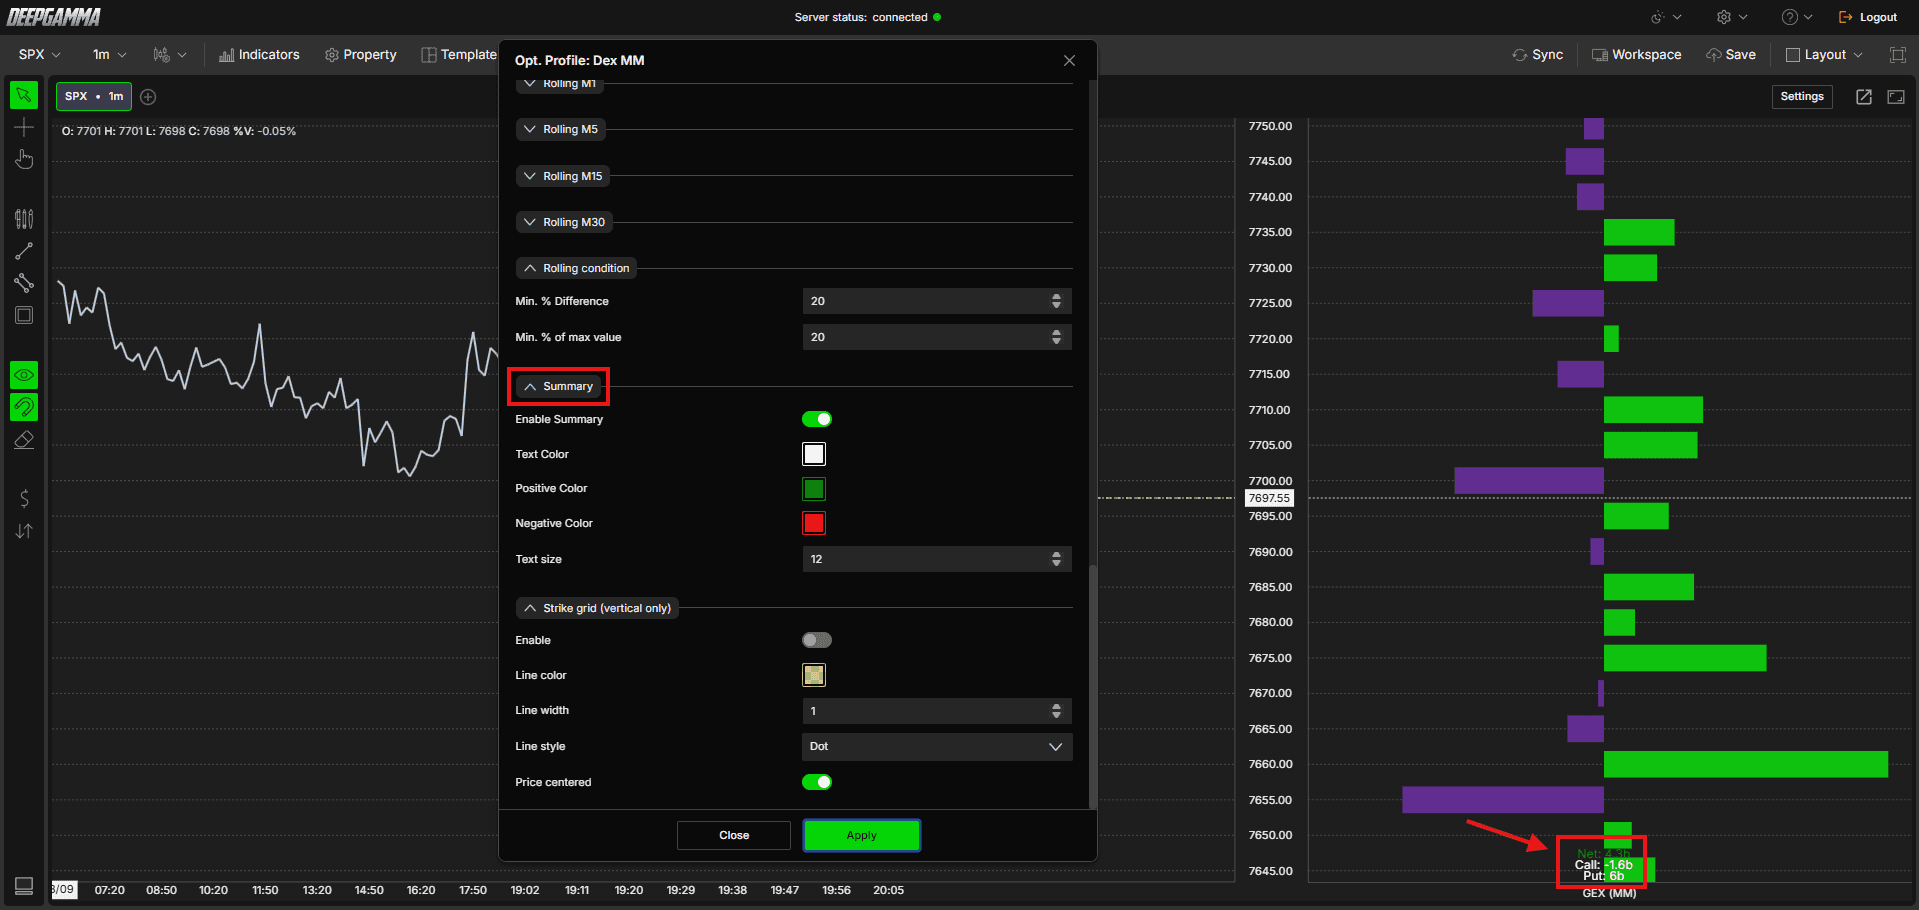
Task: Click the Sync button
Action: (x=1538, y=55)
